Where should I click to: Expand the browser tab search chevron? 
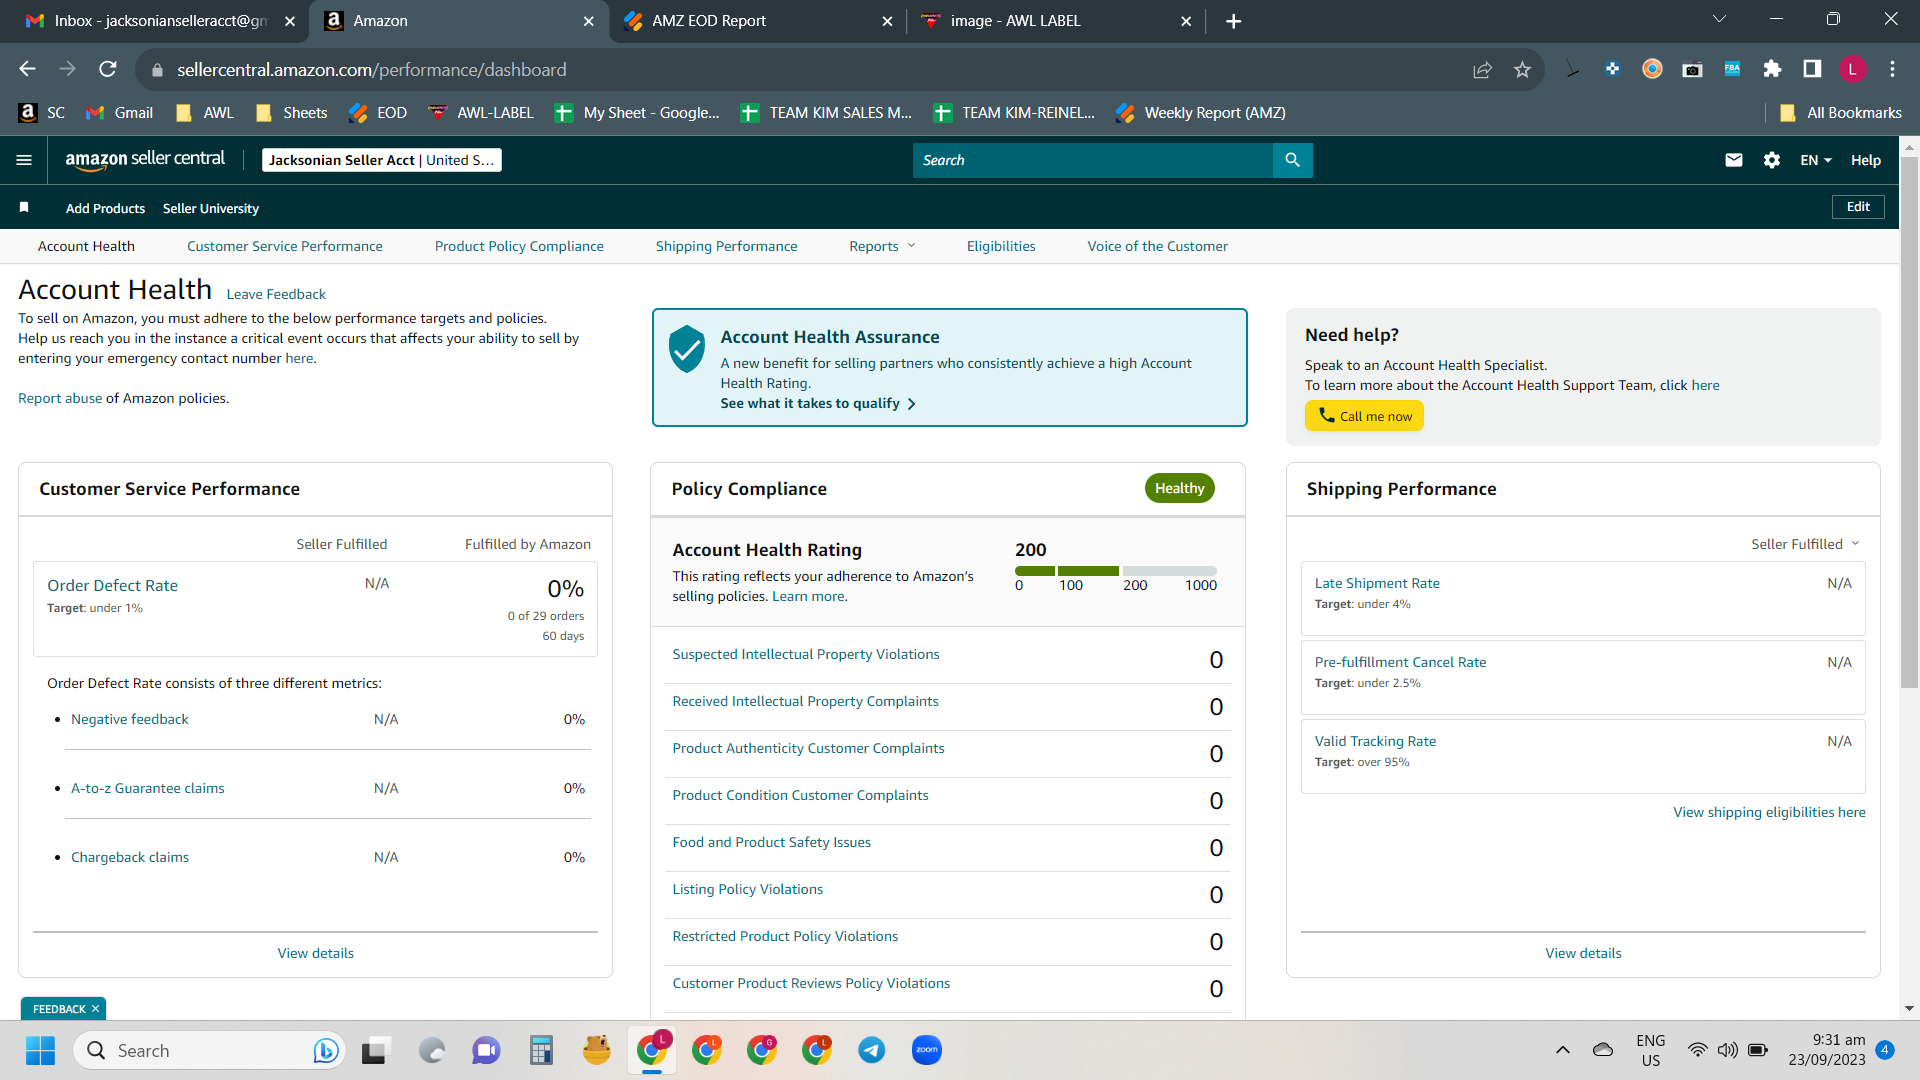pos(1719,20)
